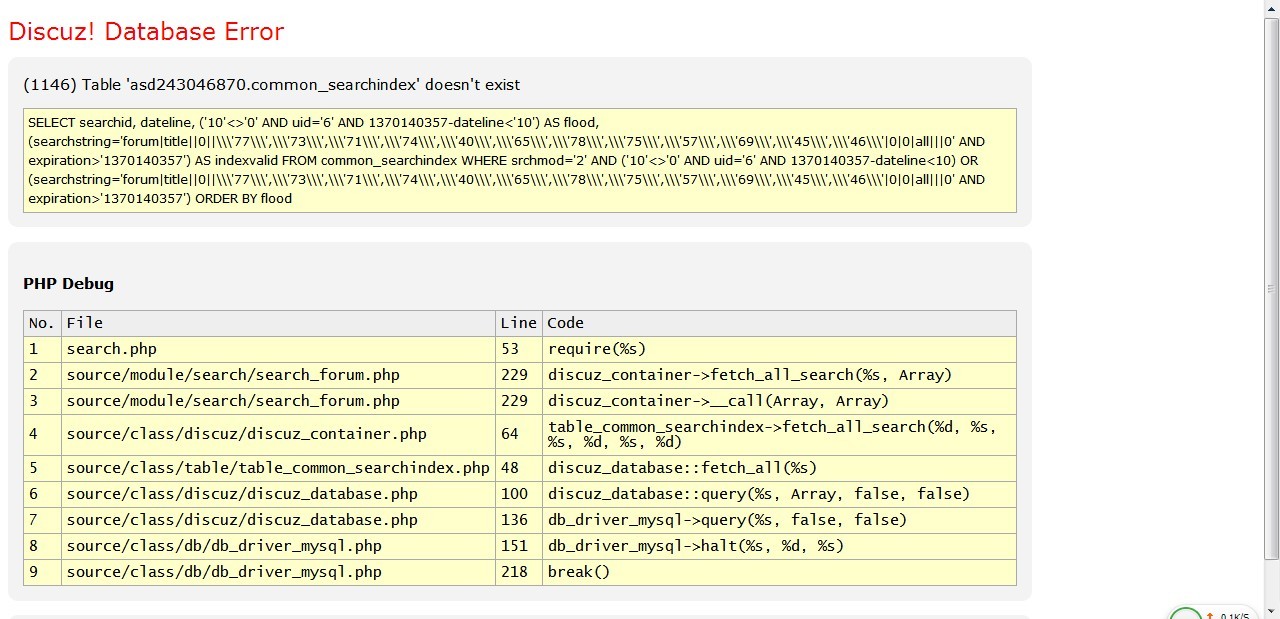Click the scrollbar up arrow
This screenshot has width=1280, height=619.
pos(1272,8)
